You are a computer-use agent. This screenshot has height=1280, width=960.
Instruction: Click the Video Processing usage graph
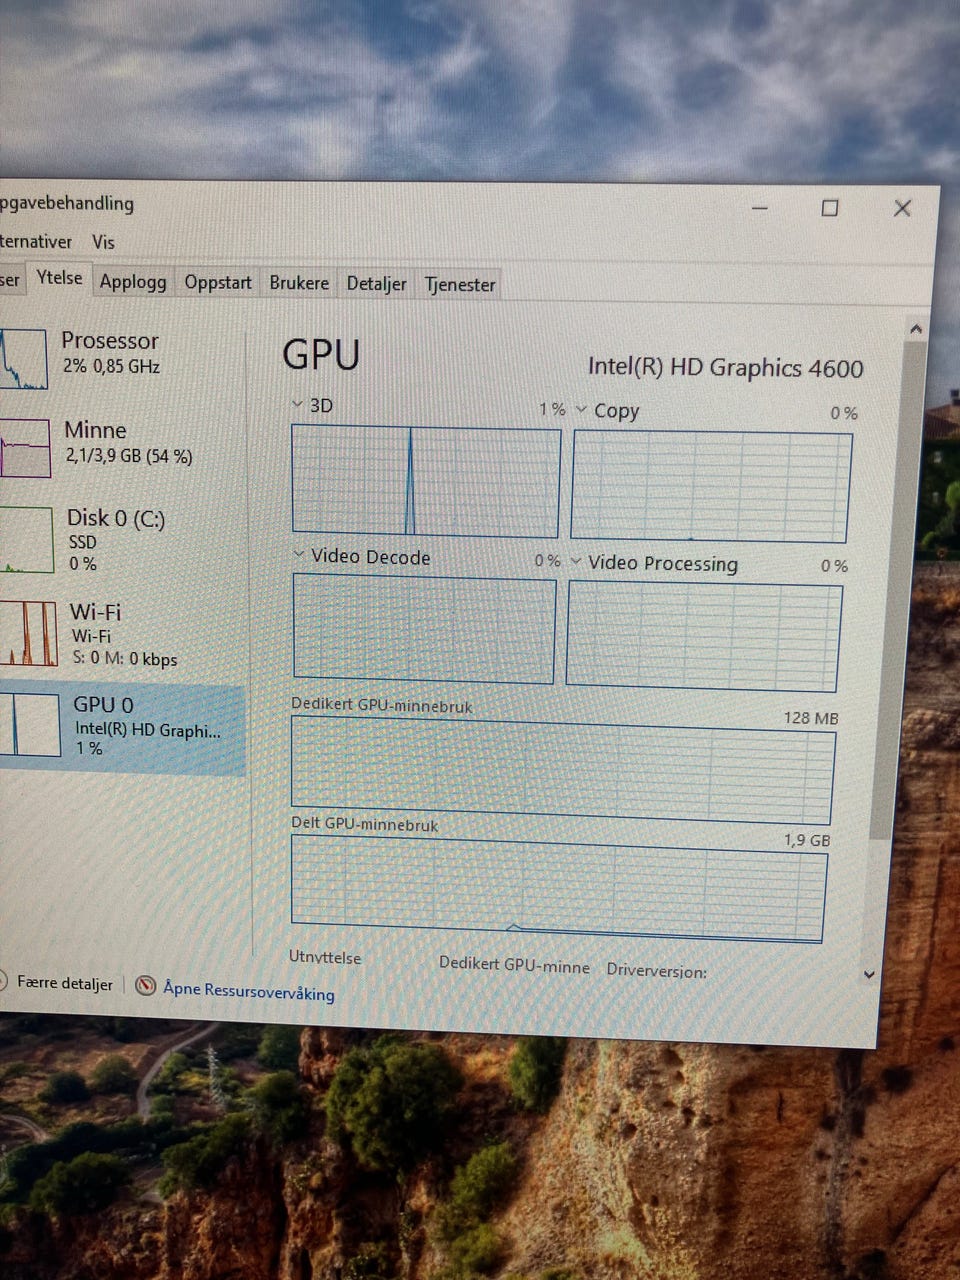click(704, 636)
